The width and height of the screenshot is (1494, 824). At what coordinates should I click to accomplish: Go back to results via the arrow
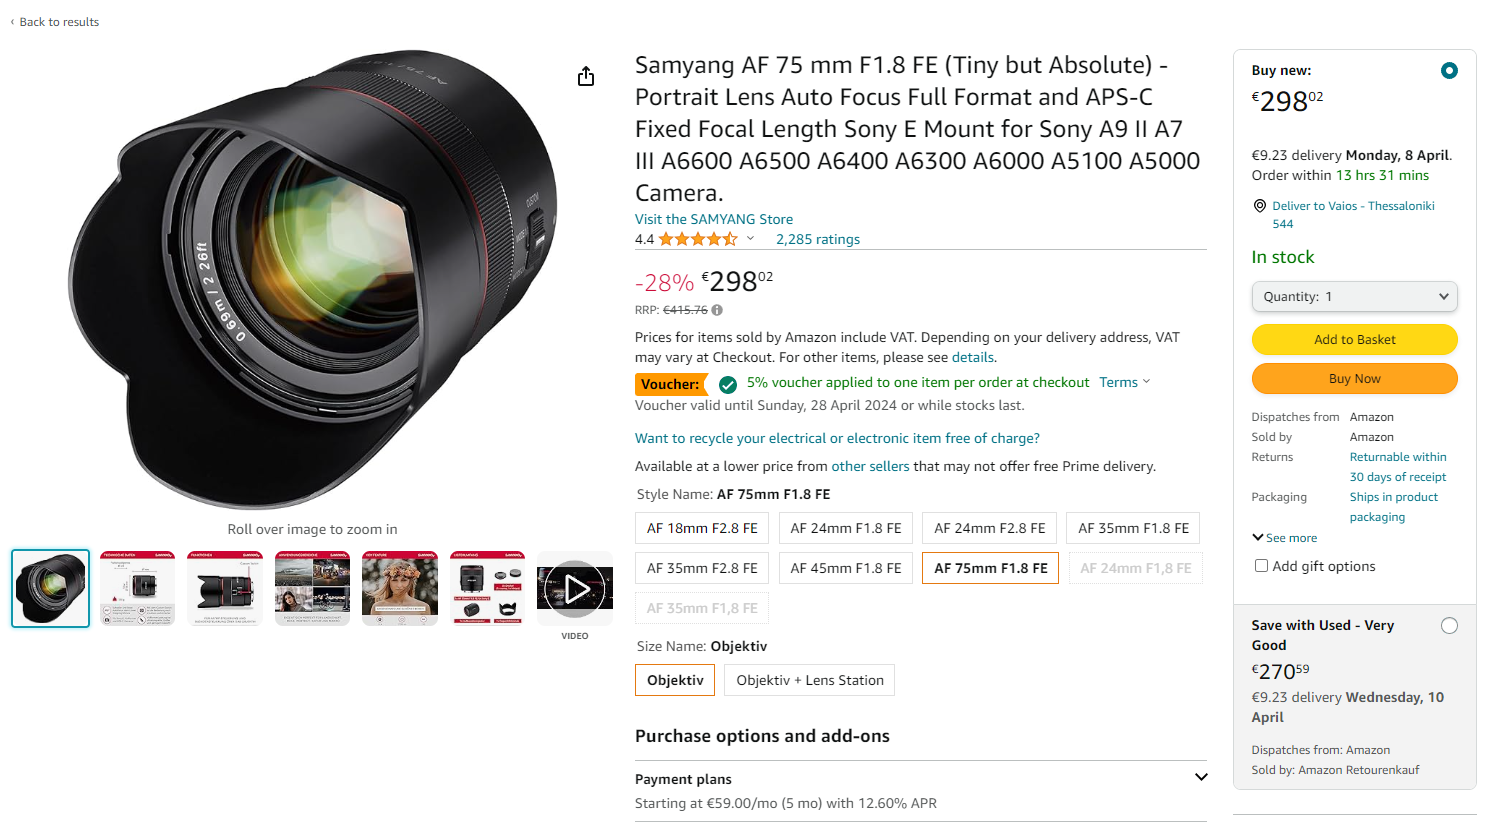[12, 22]
